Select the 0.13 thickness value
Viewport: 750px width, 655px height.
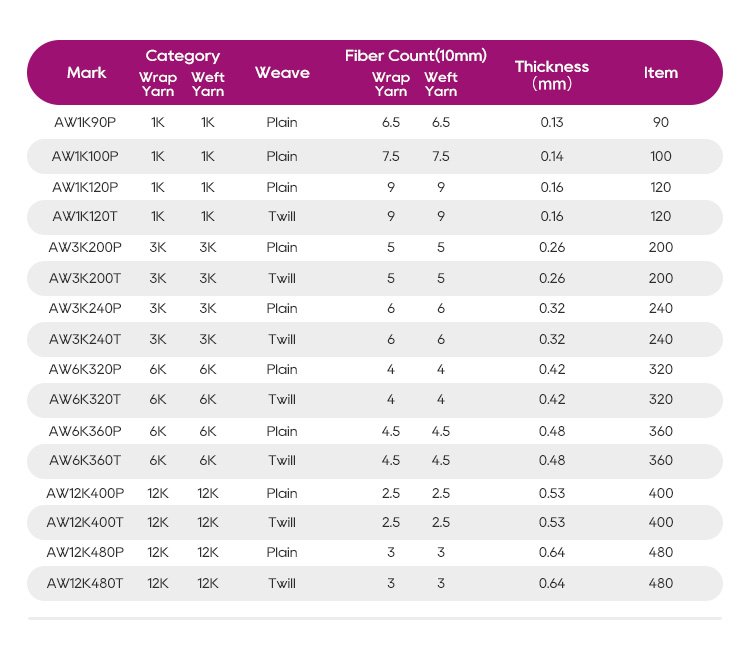point(551,122)
